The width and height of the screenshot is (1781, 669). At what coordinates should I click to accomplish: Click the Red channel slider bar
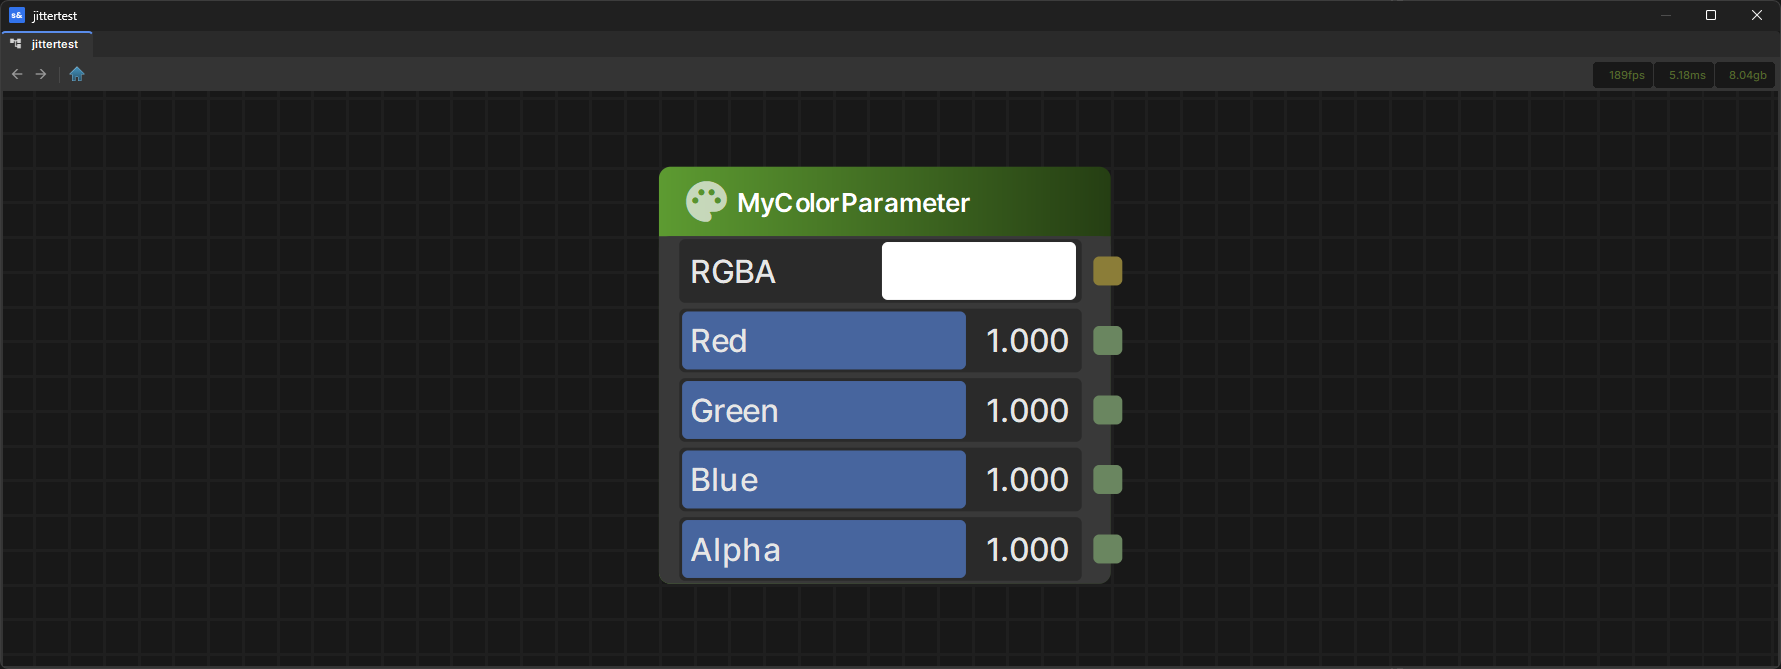823,341
